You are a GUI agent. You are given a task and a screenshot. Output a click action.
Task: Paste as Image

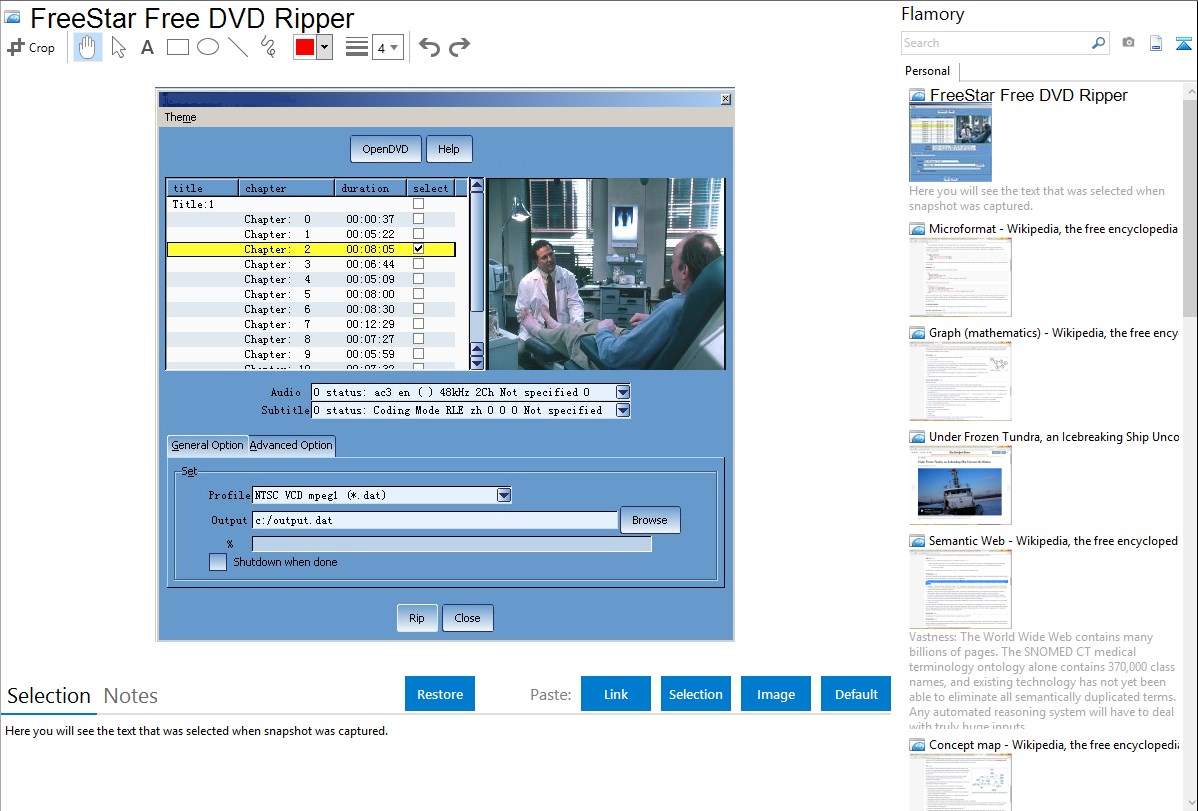(x=775, y=694)
